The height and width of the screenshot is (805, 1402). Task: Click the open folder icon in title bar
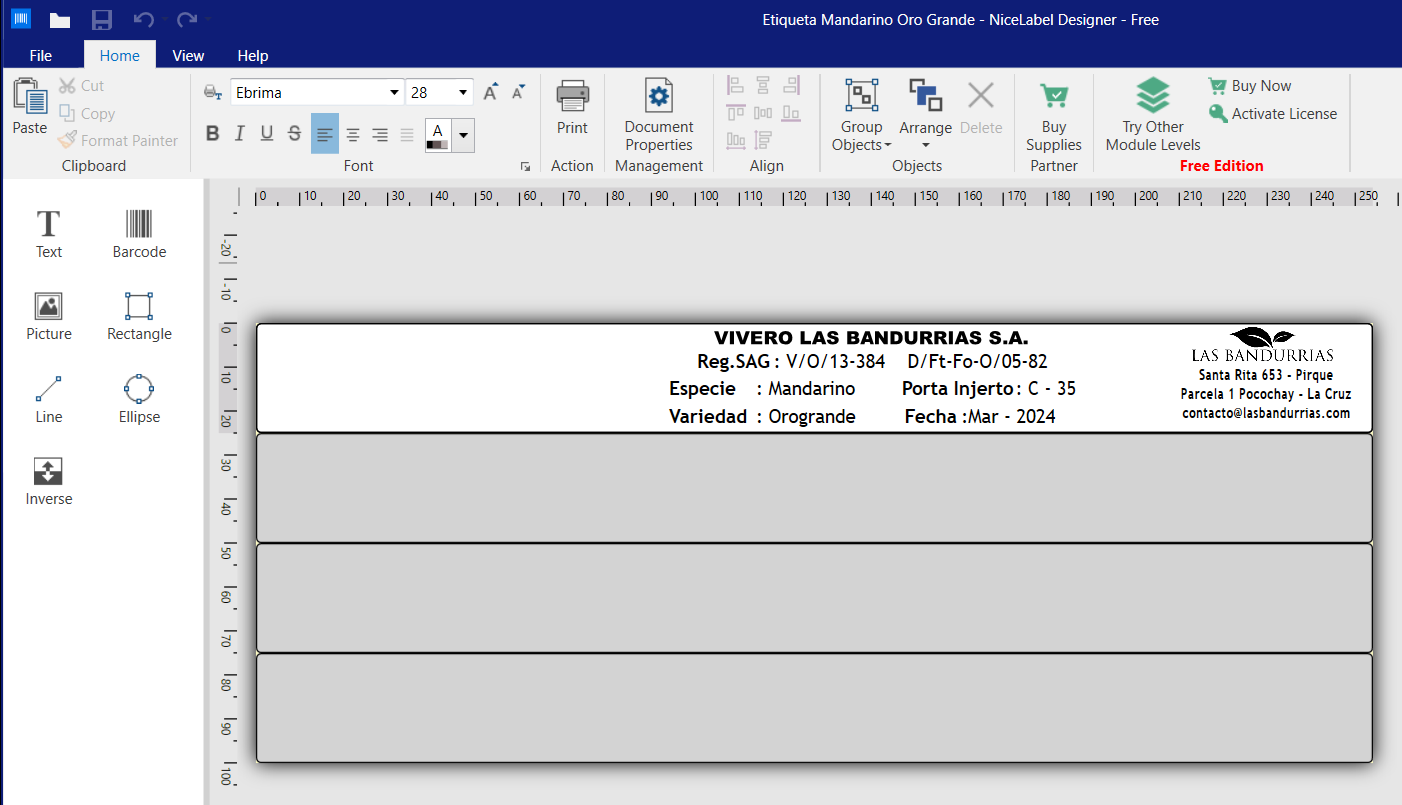coord(60,19)
